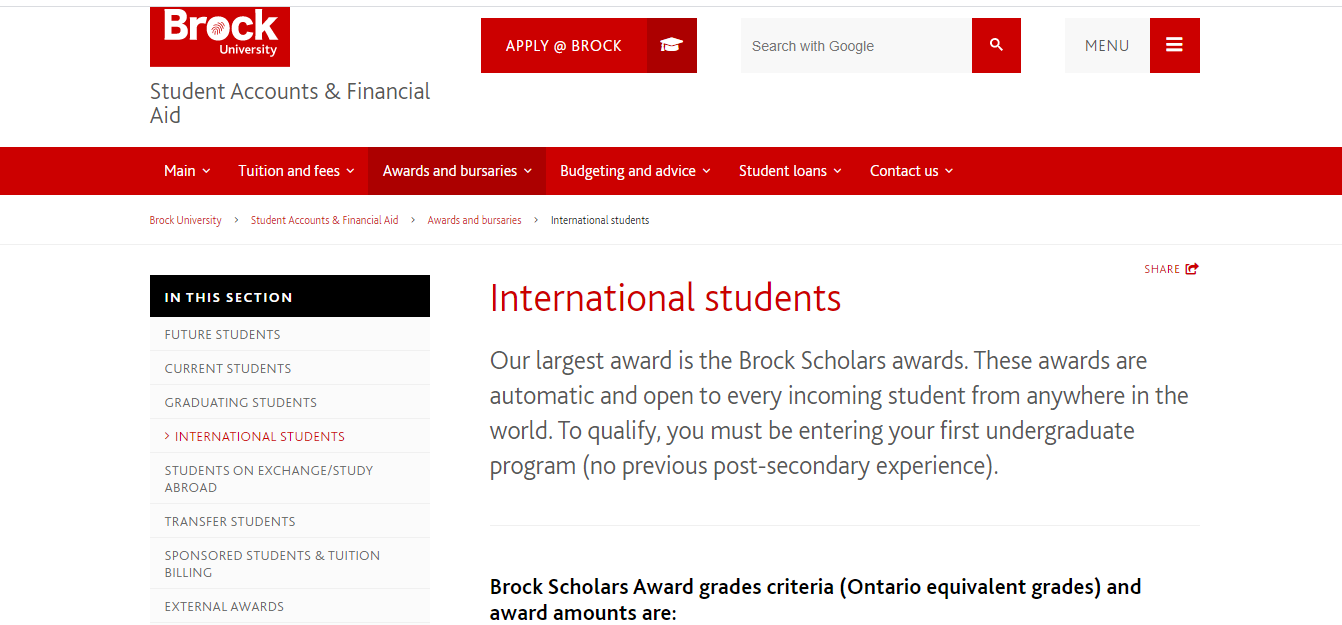Expand the Awards and bursaries menu
Viewport: 1342px width, 625px height.
point(457,171)
